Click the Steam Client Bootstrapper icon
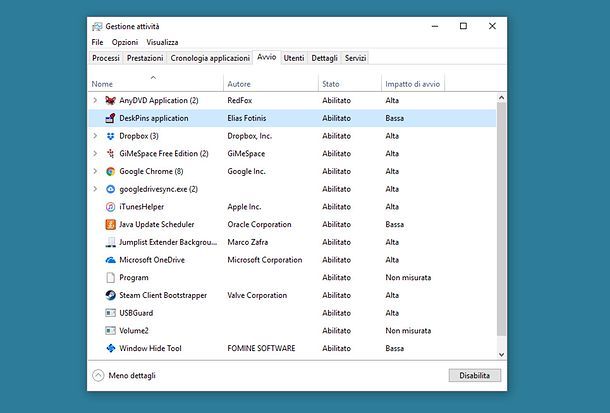The height and width of the screenshot is (413, 610). 110,295
